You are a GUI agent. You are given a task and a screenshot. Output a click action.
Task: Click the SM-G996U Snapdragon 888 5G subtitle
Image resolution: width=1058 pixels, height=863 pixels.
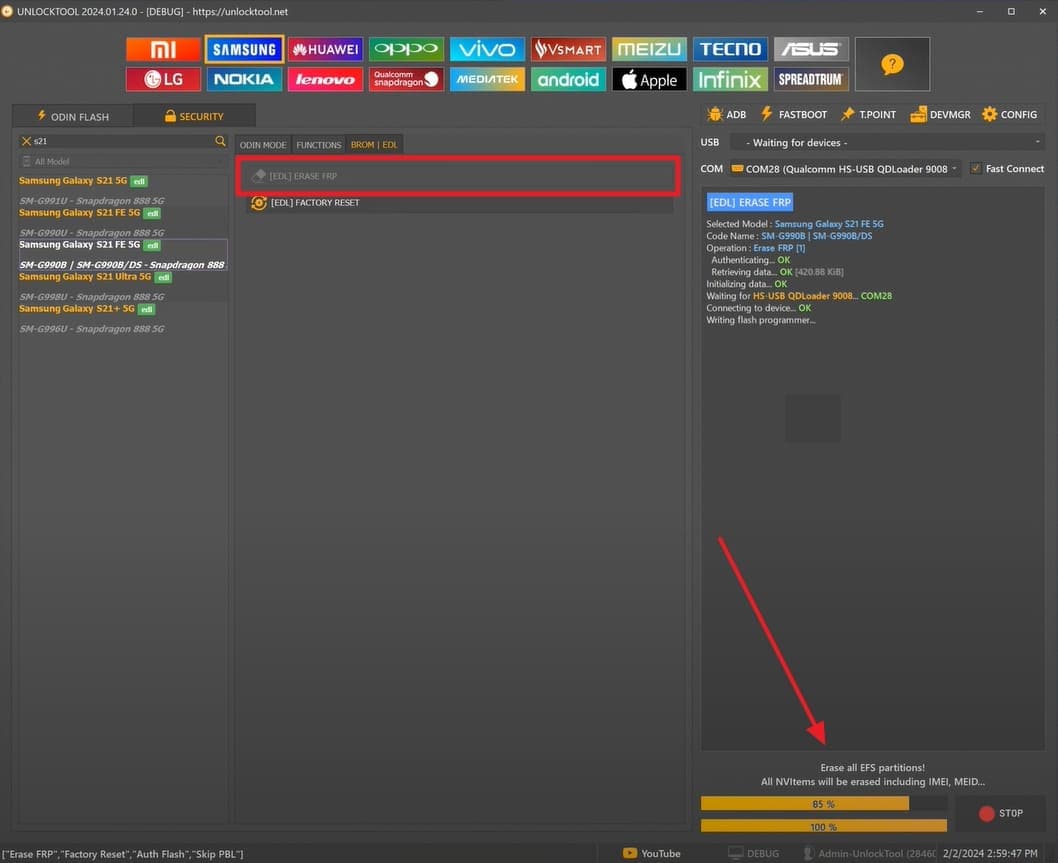(x=92, y=329)
